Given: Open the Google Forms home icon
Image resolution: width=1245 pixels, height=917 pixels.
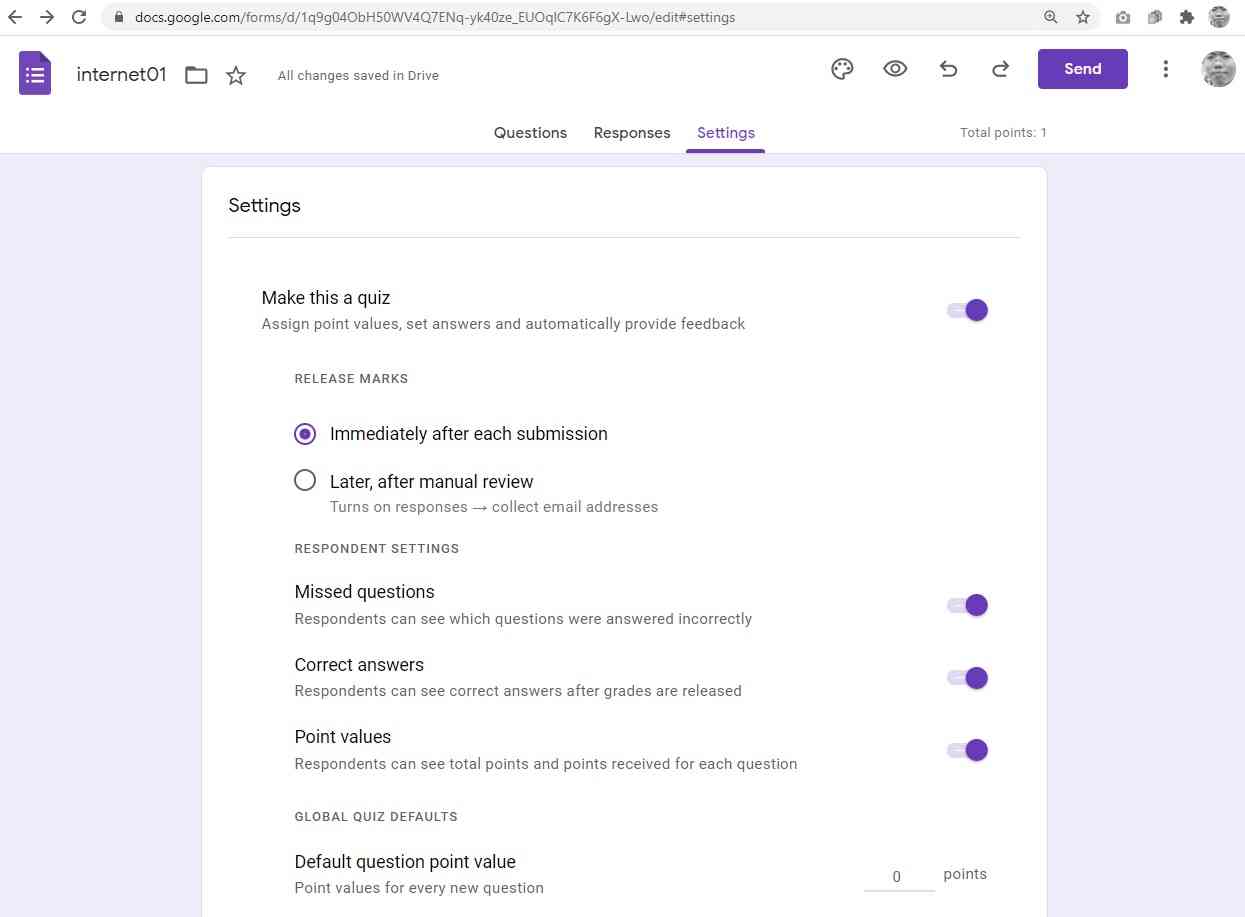Looking at the screenshot, I should [35, 74].
